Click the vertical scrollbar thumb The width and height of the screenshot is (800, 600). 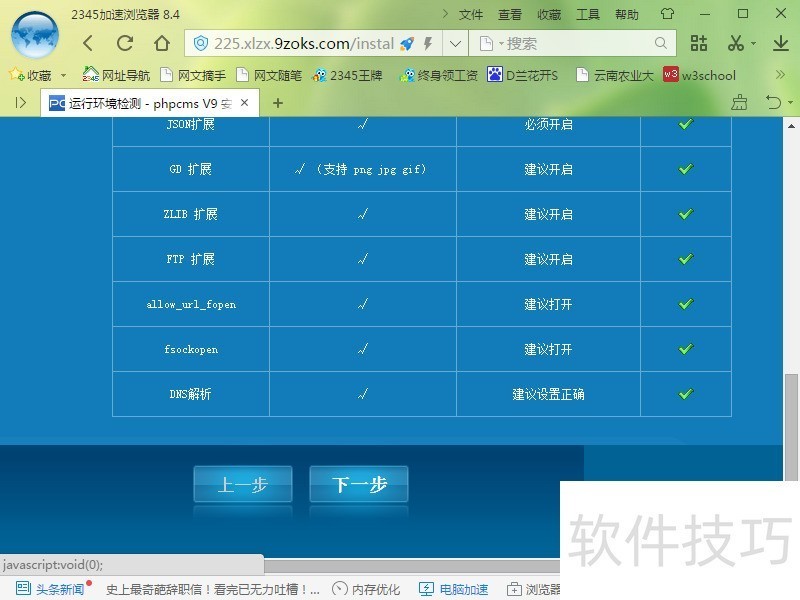pos(791,427)
